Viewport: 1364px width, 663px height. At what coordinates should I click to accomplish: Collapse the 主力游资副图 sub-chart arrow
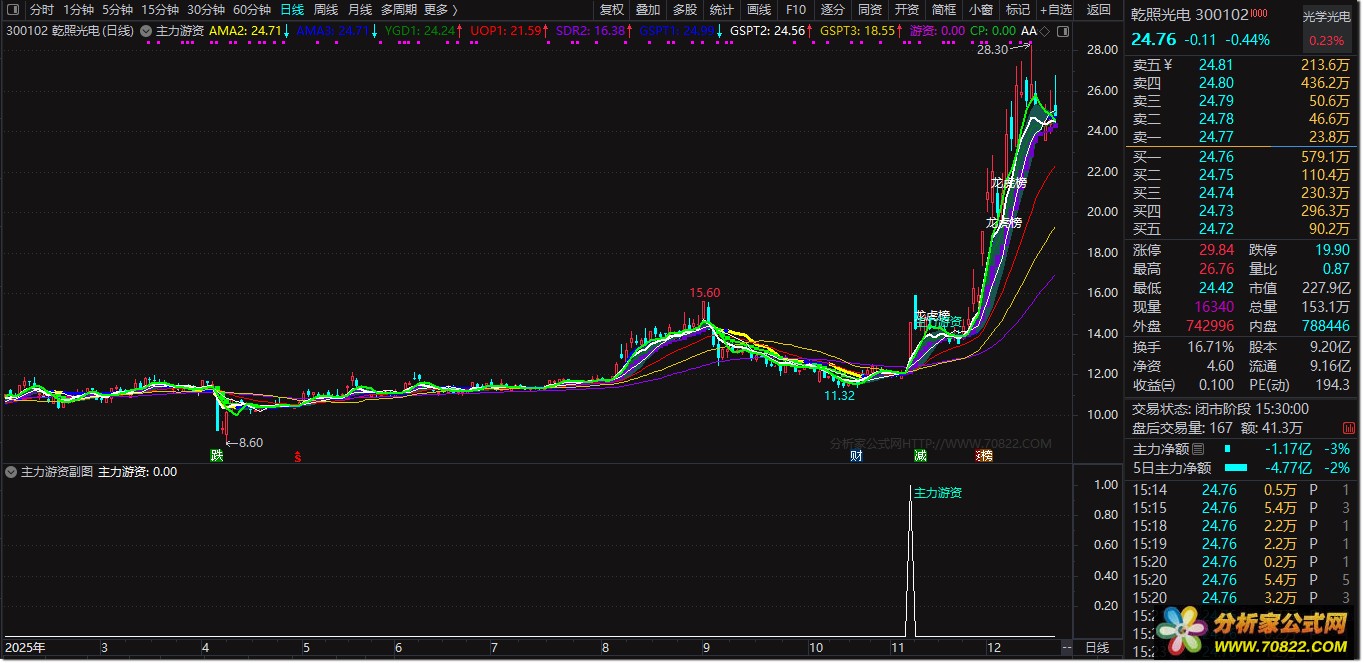pos(11,472)
